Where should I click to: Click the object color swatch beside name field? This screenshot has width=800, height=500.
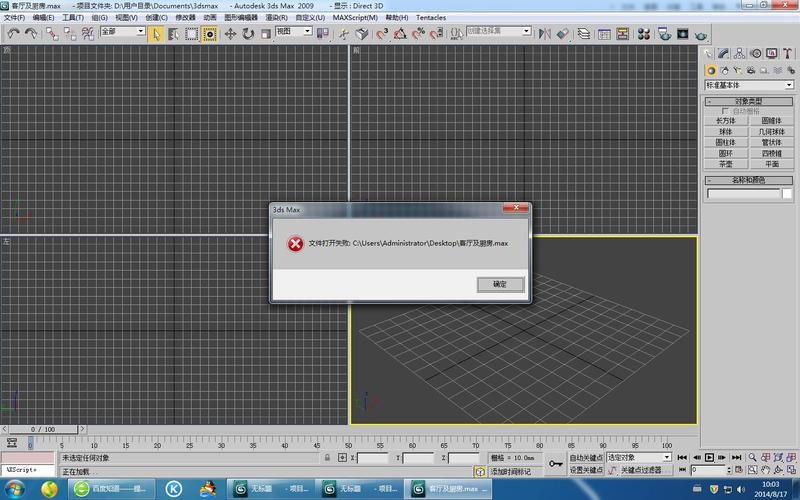[x=789, y=193]
